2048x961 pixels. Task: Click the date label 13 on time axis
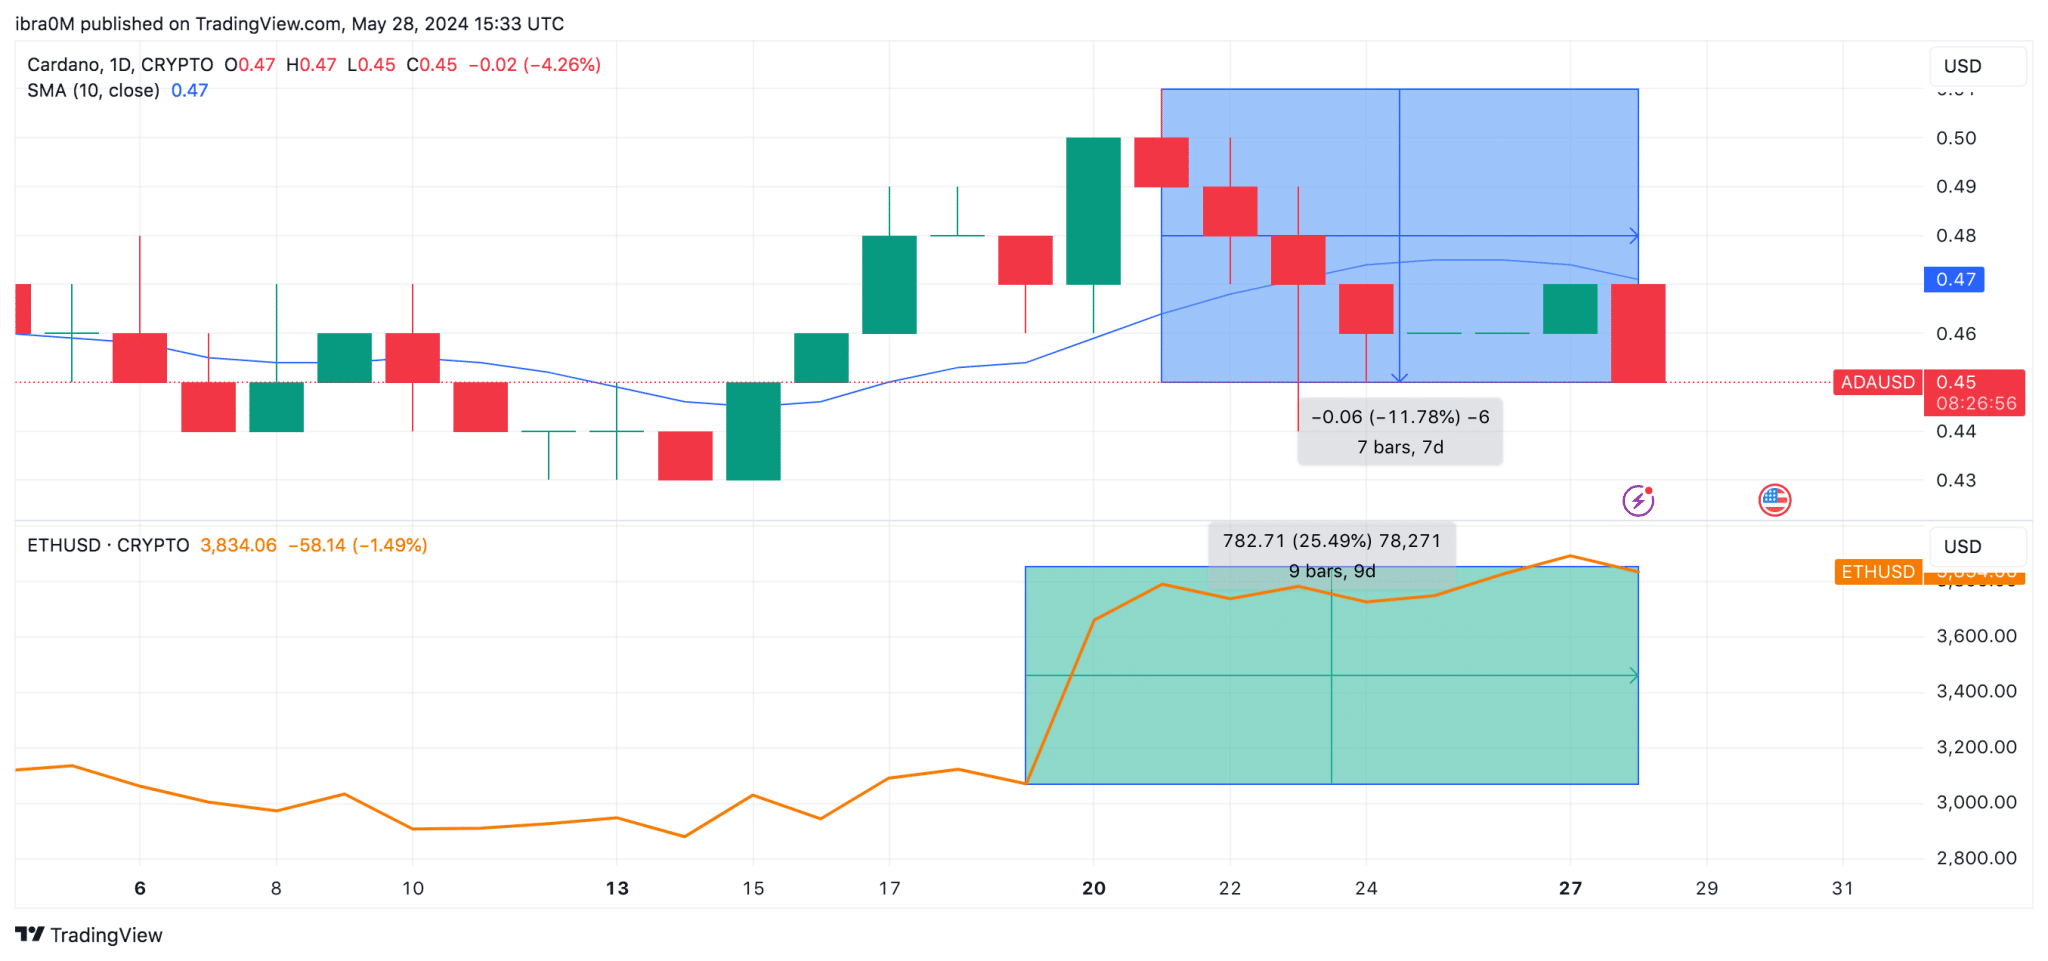click(x=617, y=888)
